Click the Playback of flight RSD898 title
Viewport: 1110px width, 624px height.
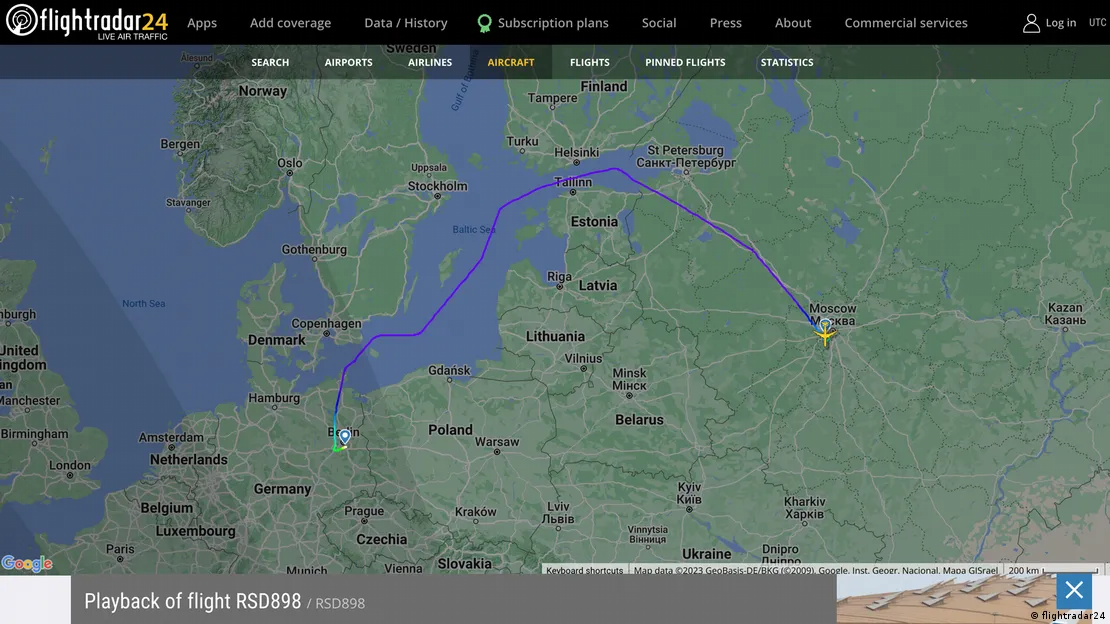point(193,601)
